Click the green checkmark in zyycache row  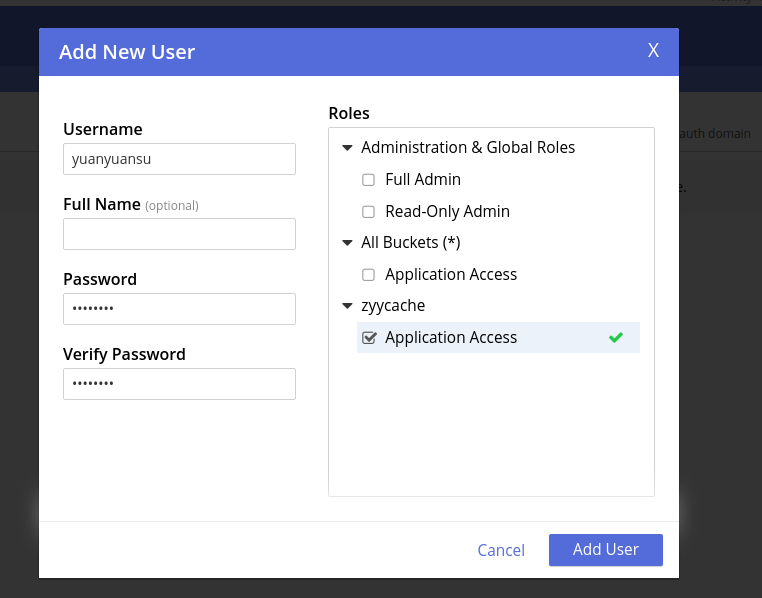(616, 338)
